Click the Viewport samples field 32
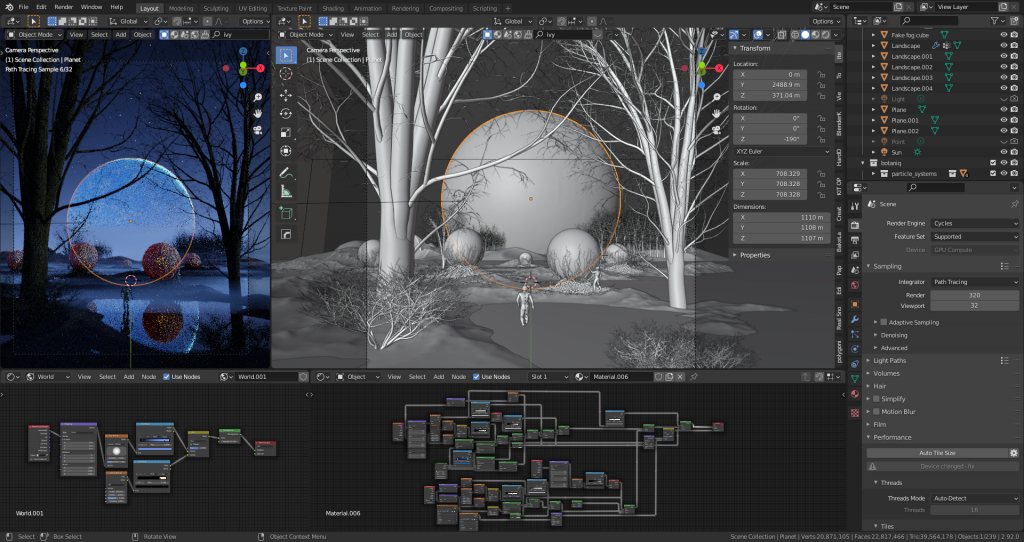This screenshot has width=1024, height=542. (x=975, y=306)
